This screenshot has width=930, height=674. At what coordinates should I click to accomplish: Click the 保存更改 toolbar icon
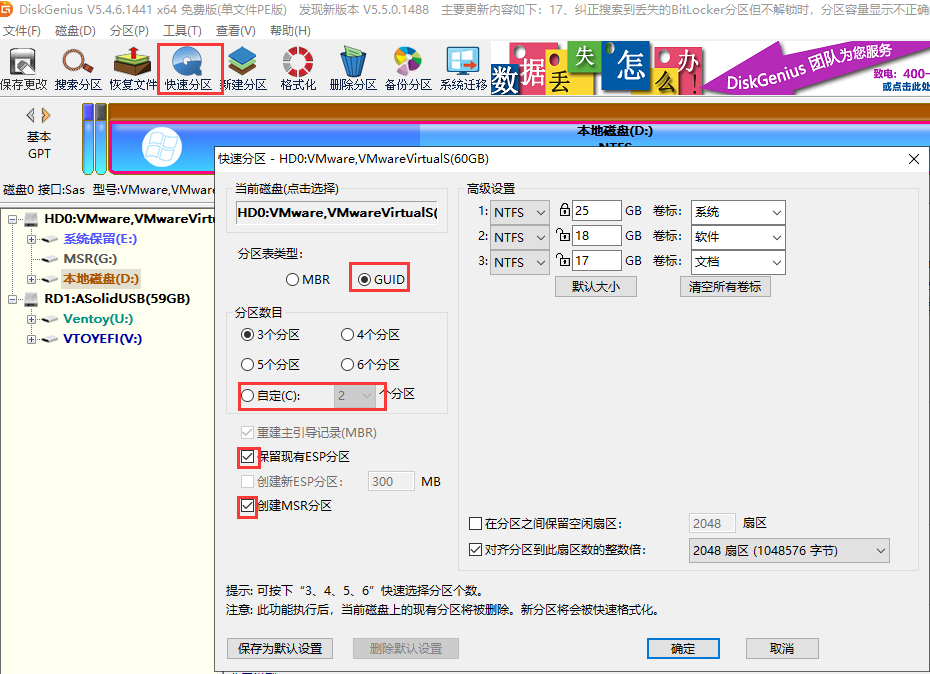[x=23, y=69]
